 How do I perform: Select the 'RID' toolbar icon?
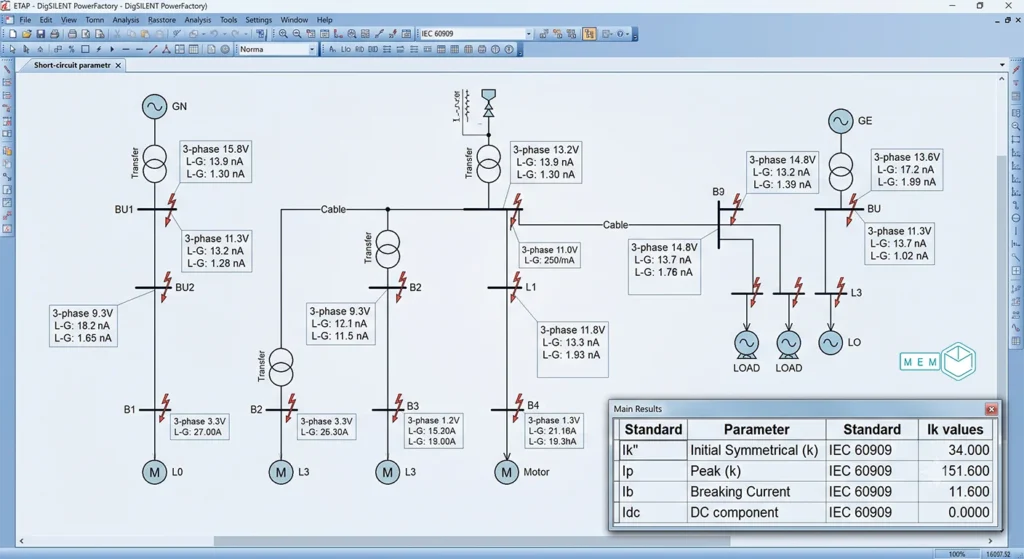click(x=359, y=50)
